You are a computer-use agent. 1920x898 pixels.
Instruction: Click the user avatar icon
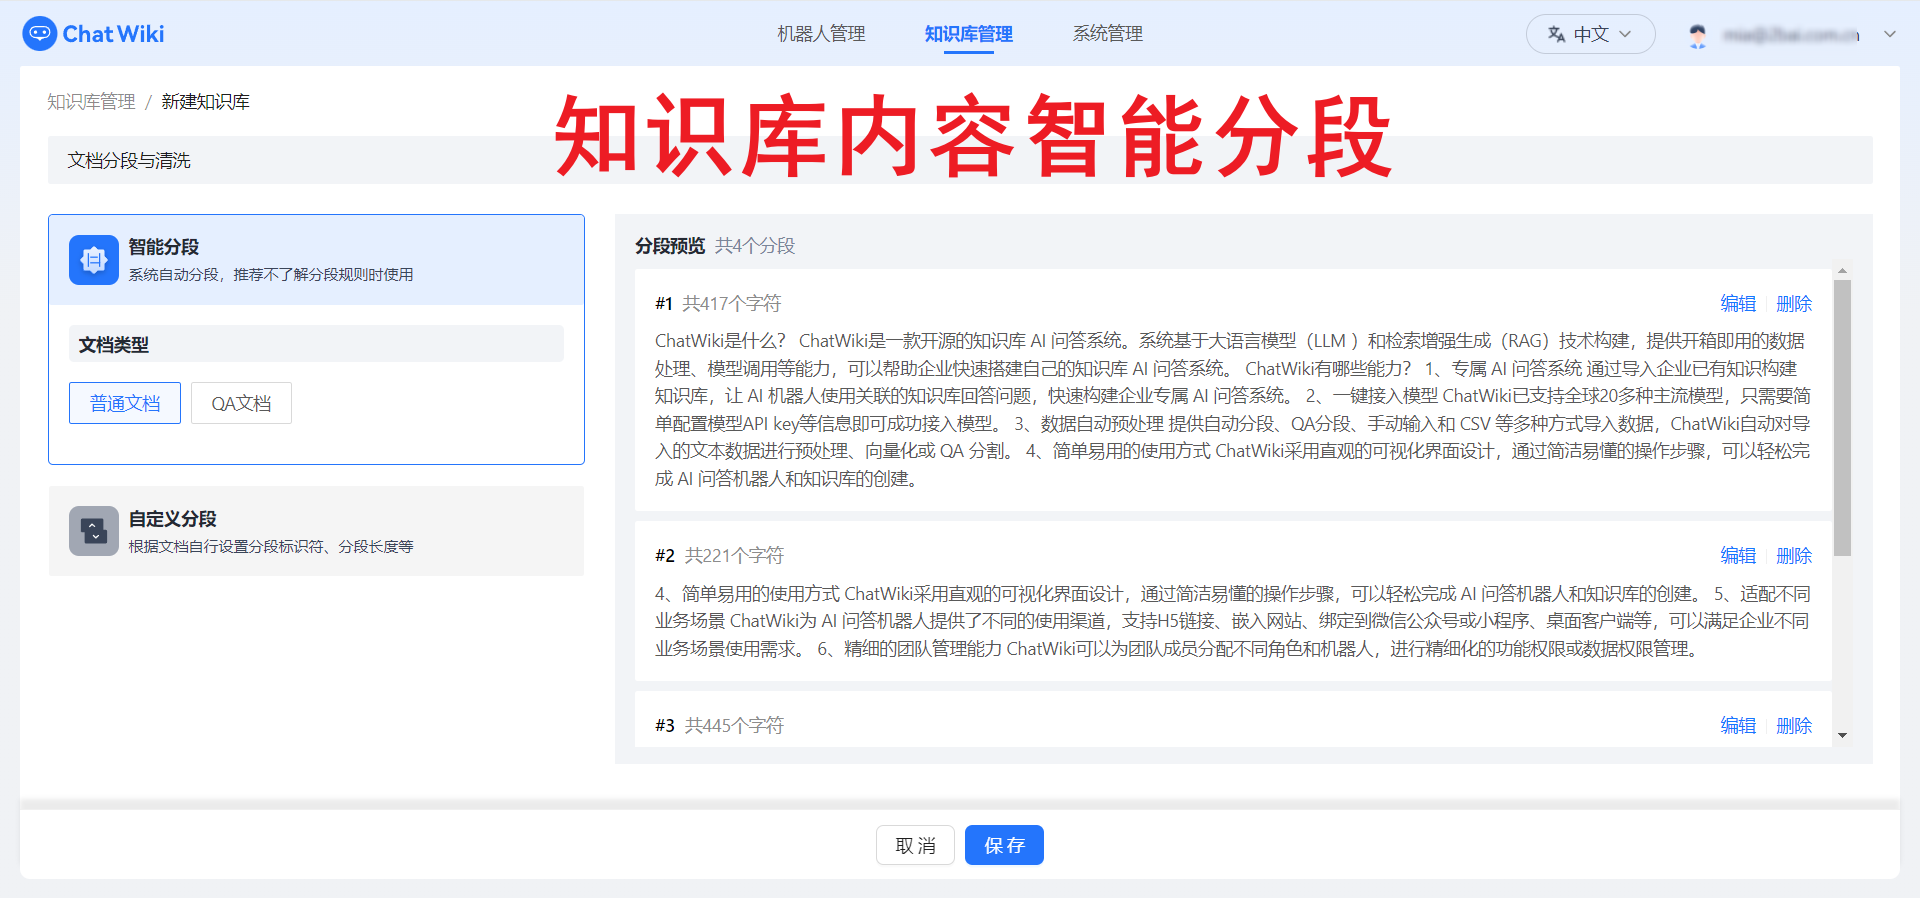click(x=1697, y=35)
